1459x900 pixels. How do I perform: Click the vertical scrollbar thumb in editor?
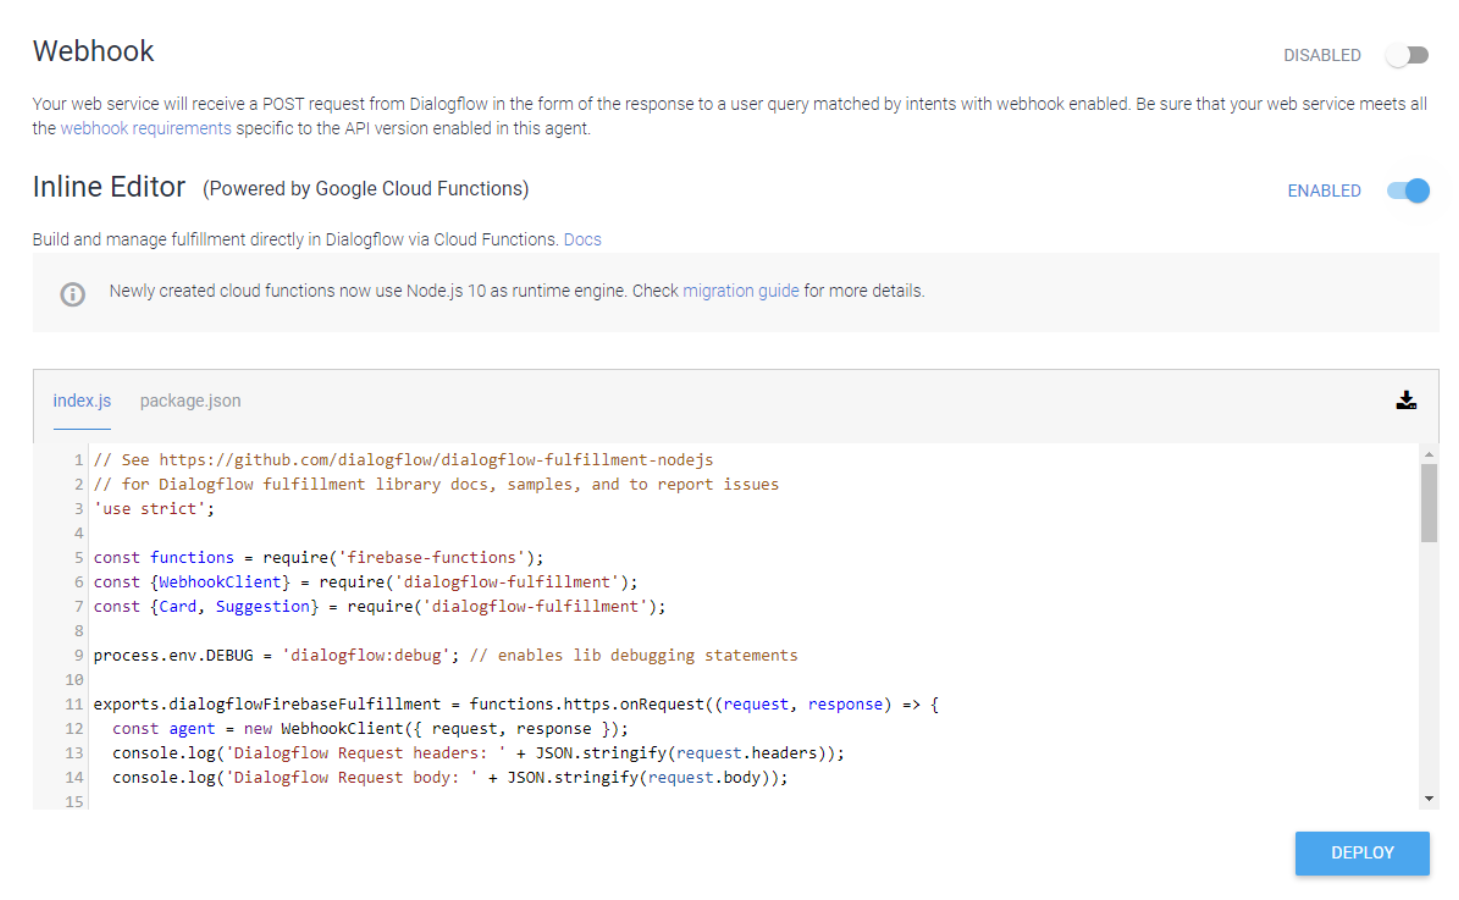click(1429, 503)
